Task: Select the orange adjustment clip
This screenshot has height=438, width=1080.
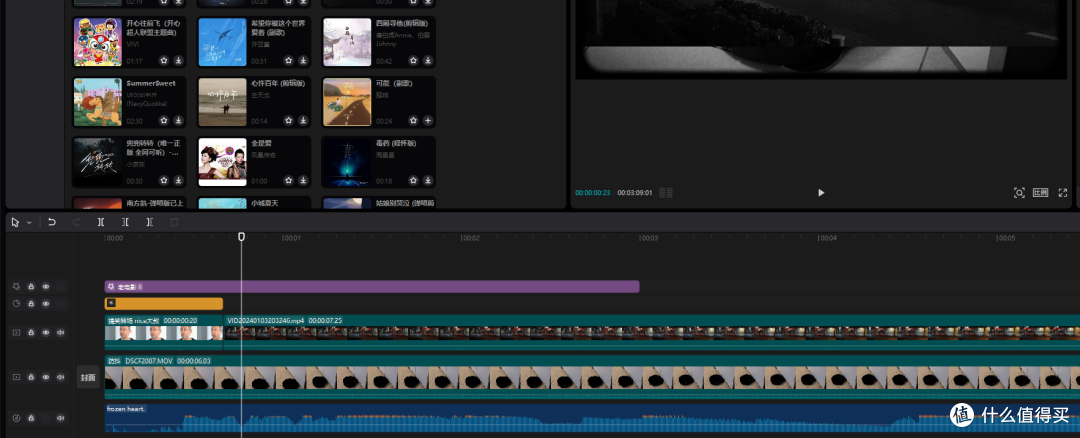Action: 164,304
